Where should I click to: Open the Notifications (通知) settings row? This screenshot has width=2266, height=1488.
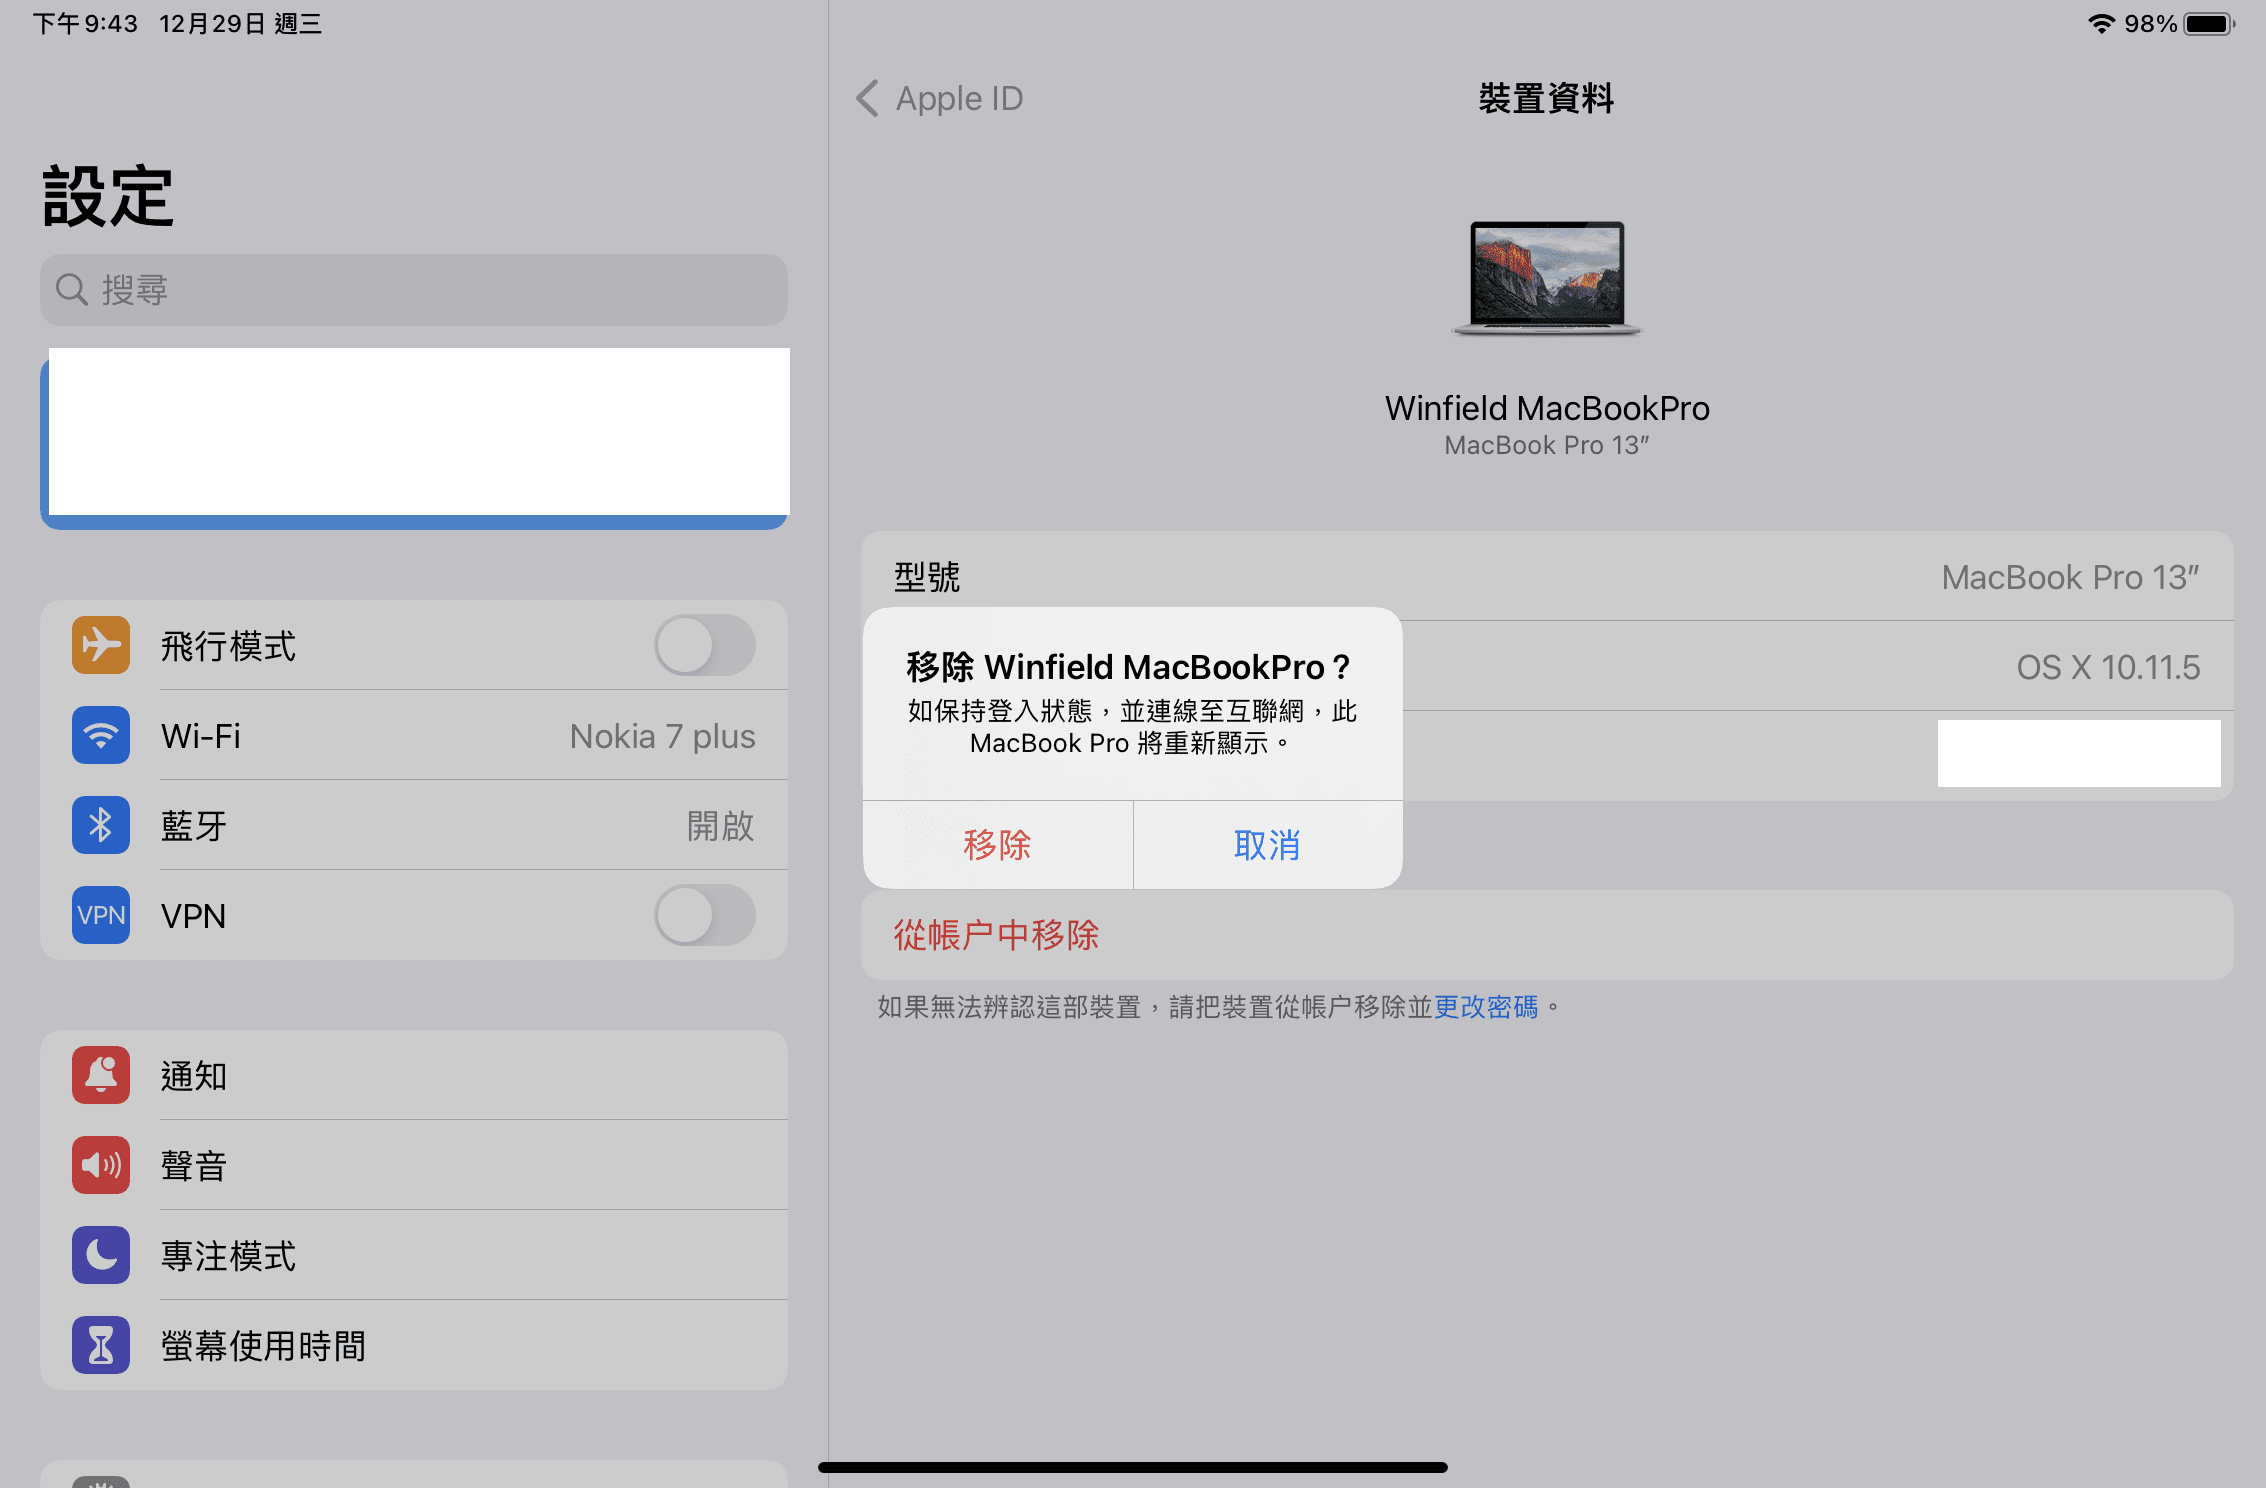(x=414, y=1075)
